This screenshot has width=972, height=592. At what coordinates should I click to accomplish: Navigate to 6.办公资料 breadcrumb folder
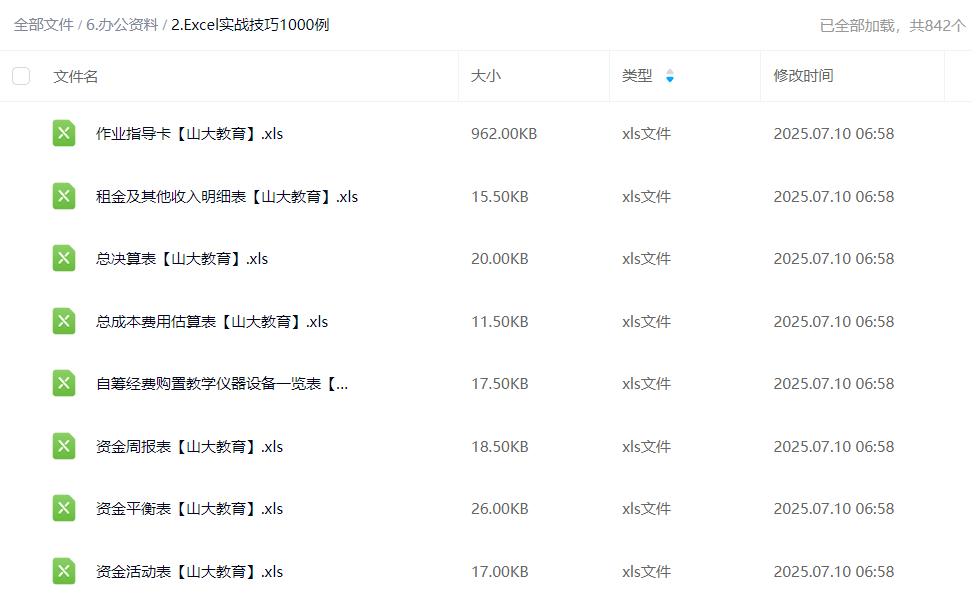pyautogui.click(x=122, y=25)
